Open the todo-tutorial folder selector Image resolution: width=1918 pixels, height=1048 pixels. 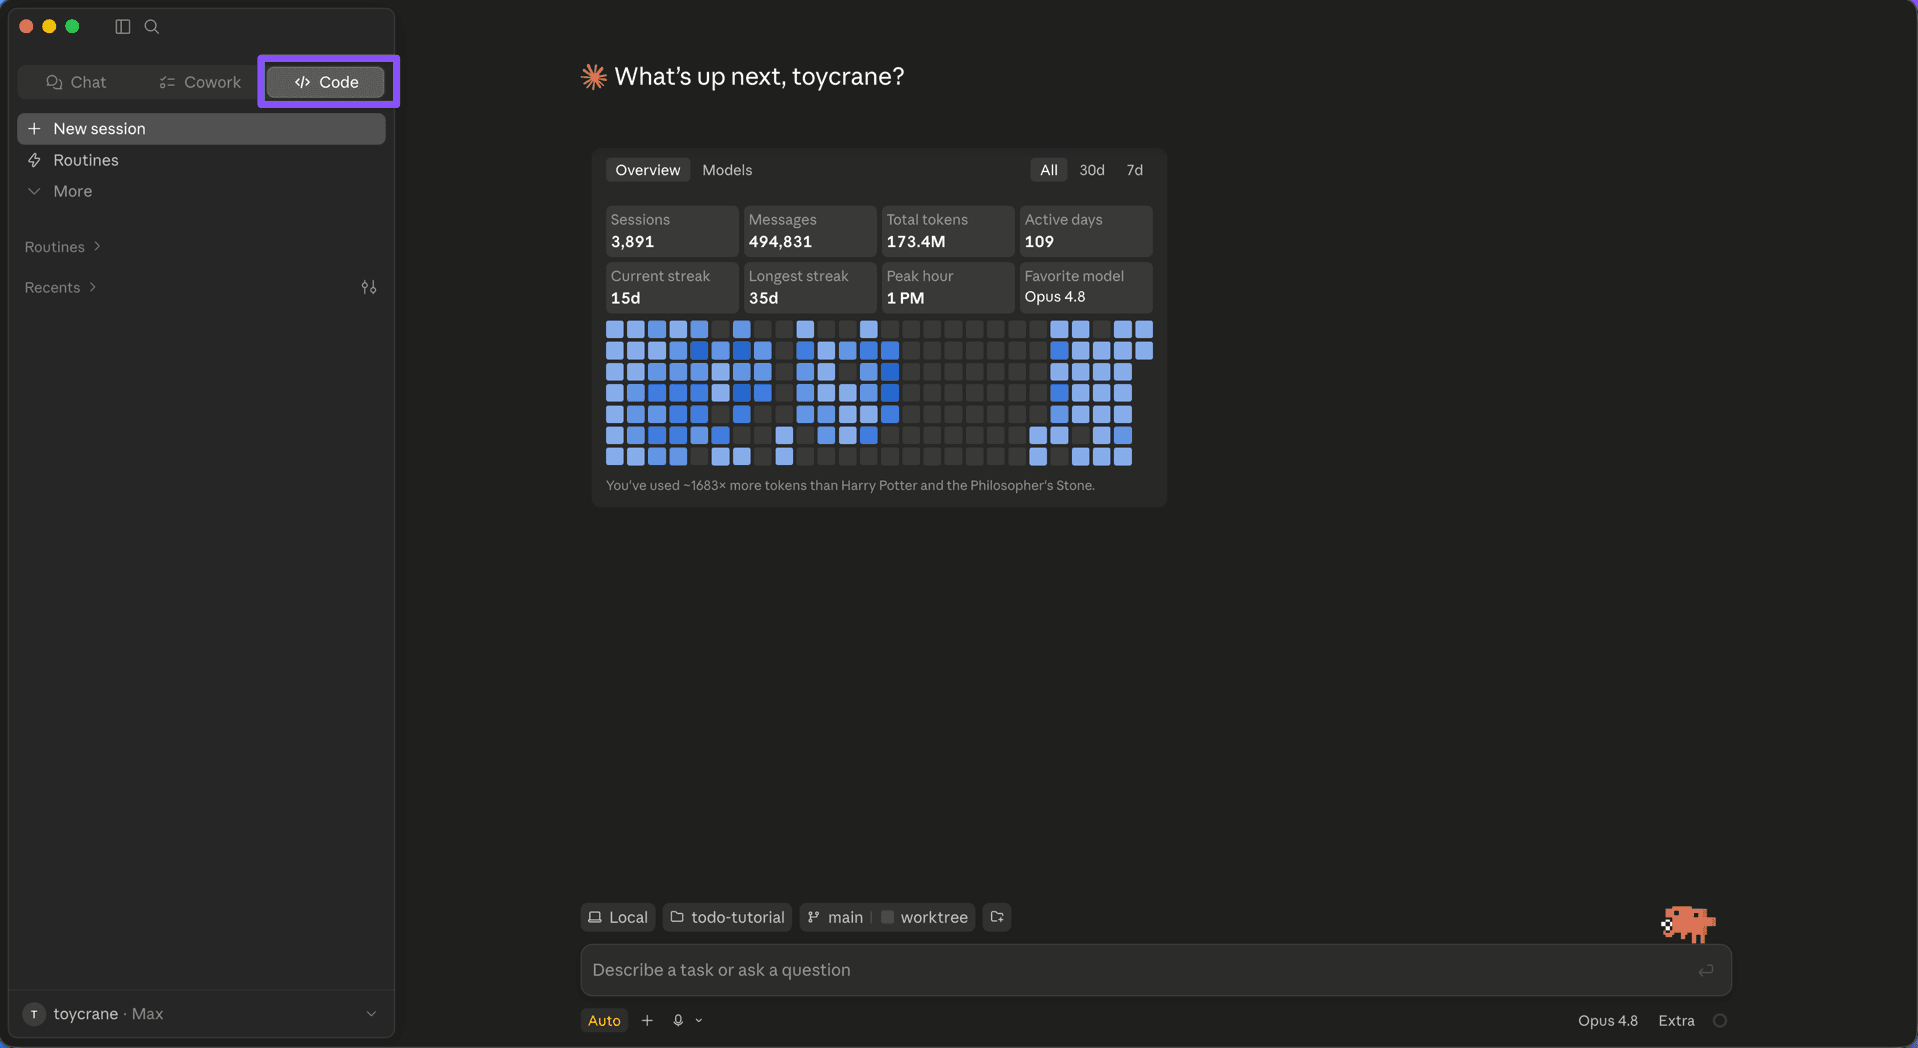727,917
